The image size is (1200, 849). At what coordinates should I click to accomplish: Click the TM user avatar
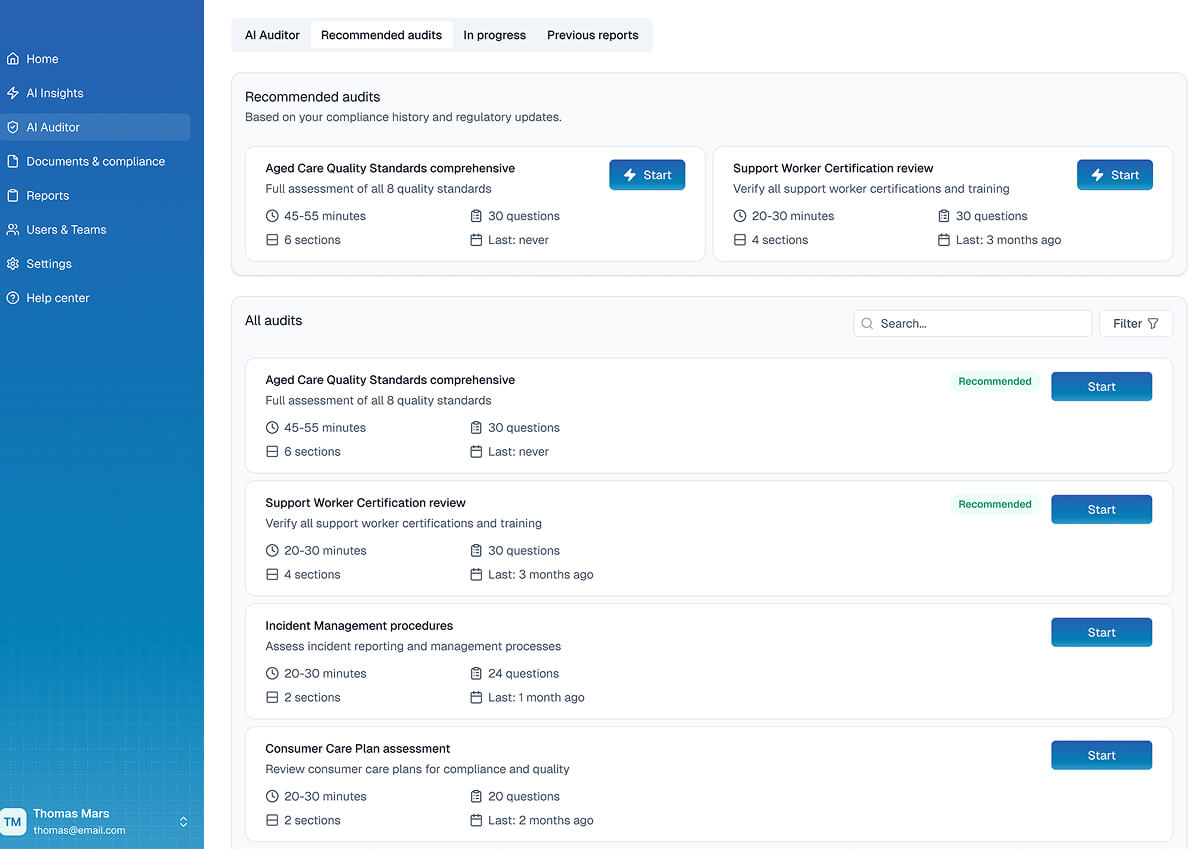point(13,822)
